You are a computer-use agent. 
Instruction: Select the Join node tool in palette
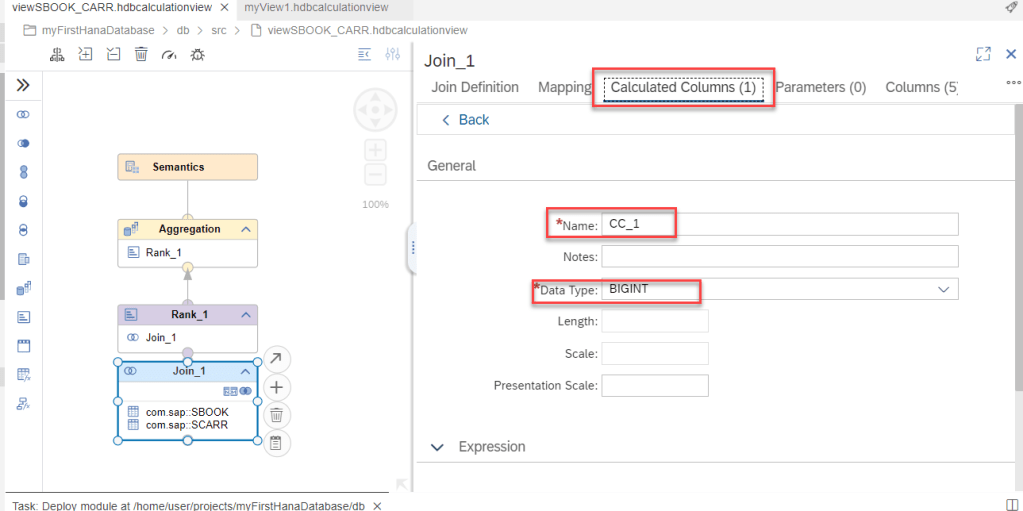23,115
